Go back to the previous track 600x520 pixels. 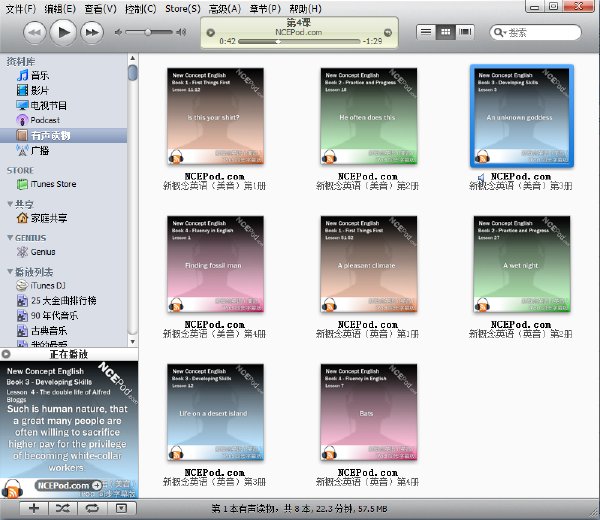click(35, 33)
